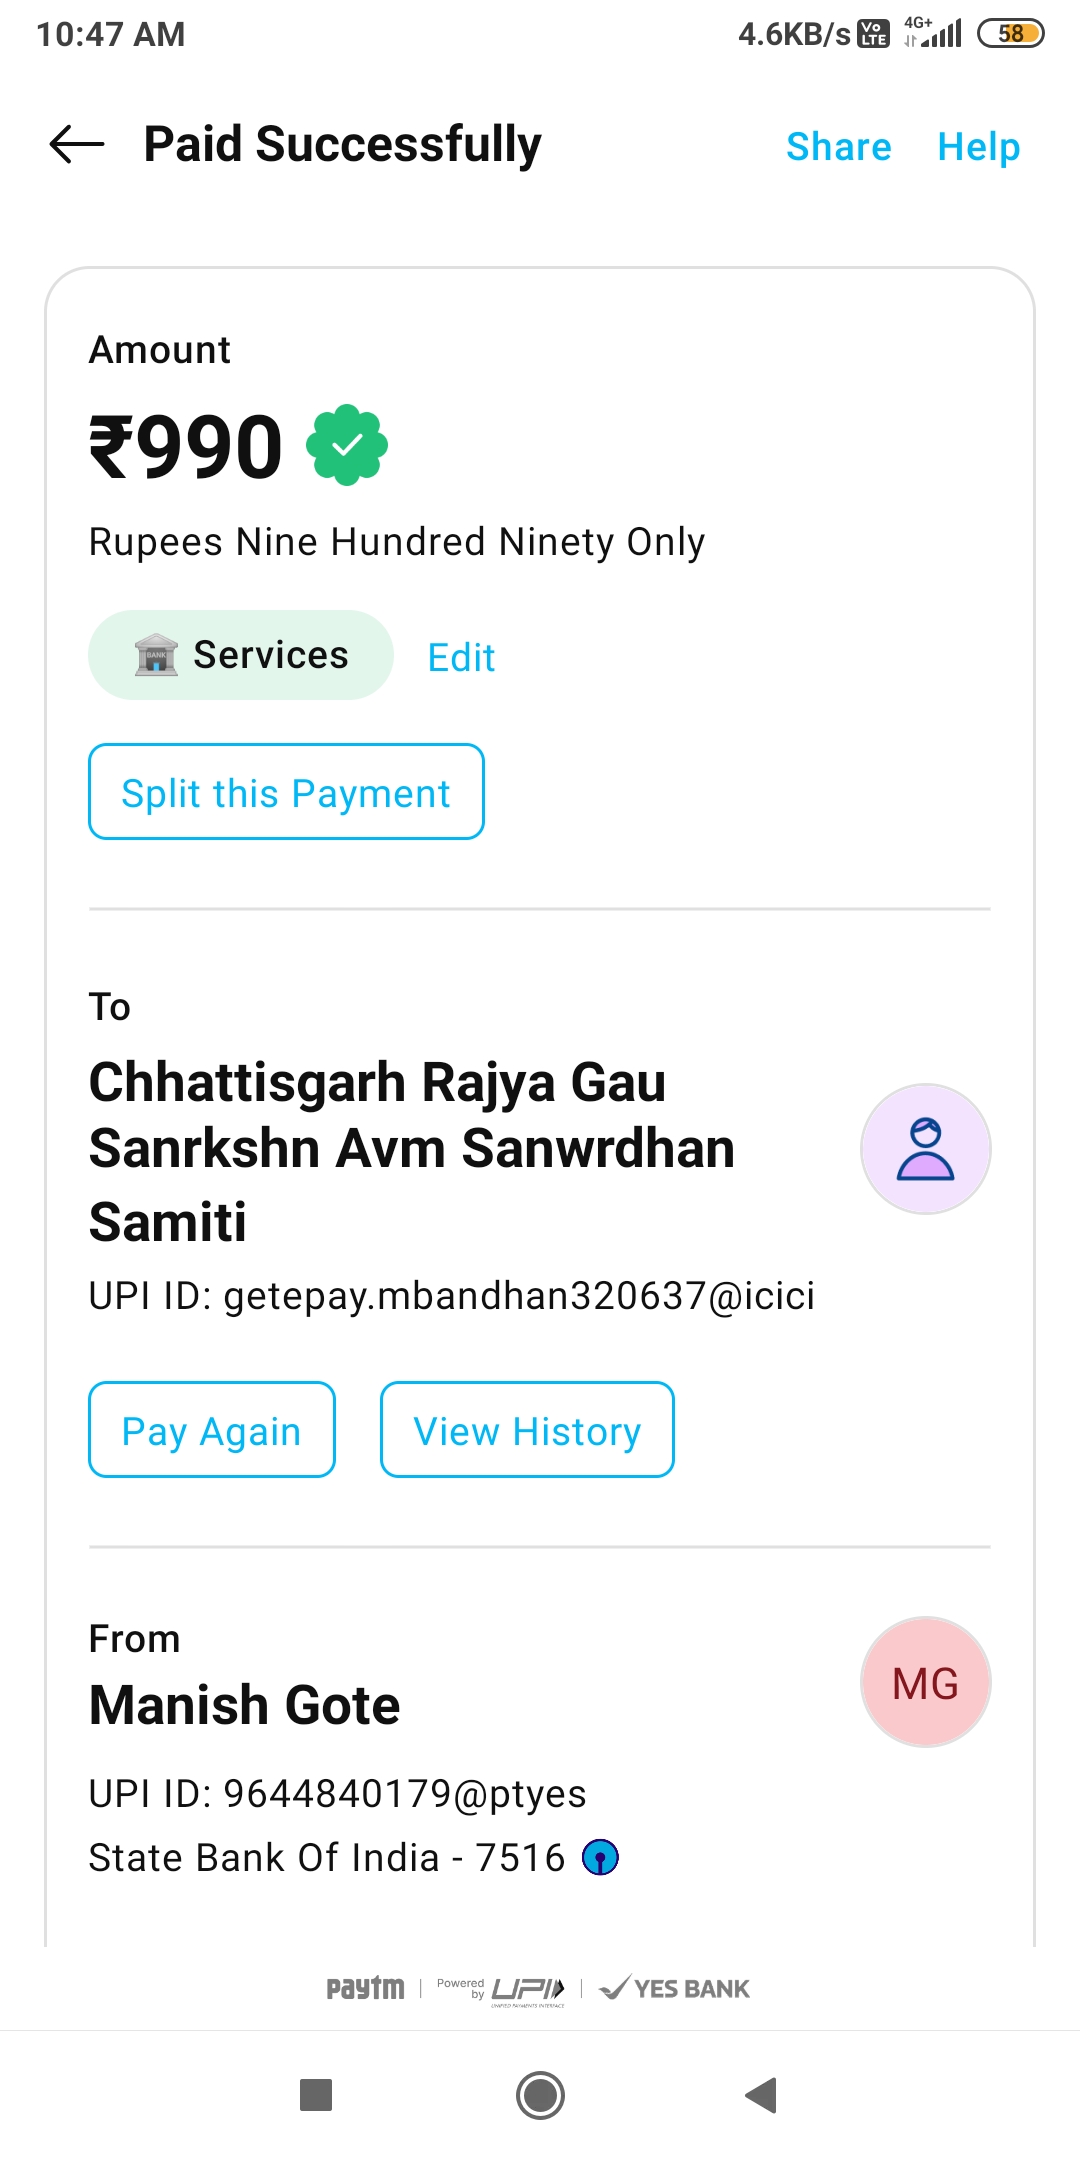Screen dimensions: 1080x2160
Task: Tap the recipient UPI ID text
Action: pyautogui.click(x=452, y=1296)
